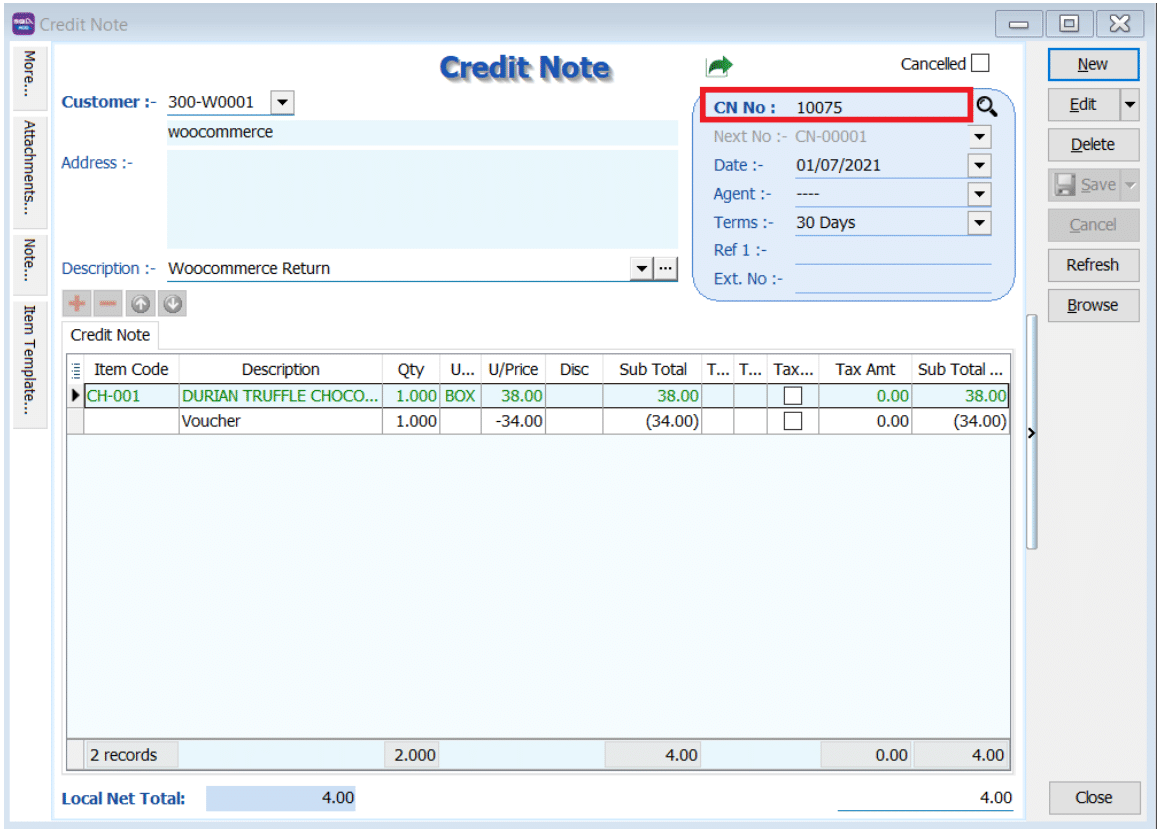Tick tax checkbox for CH-001 row

click(793, 396)
